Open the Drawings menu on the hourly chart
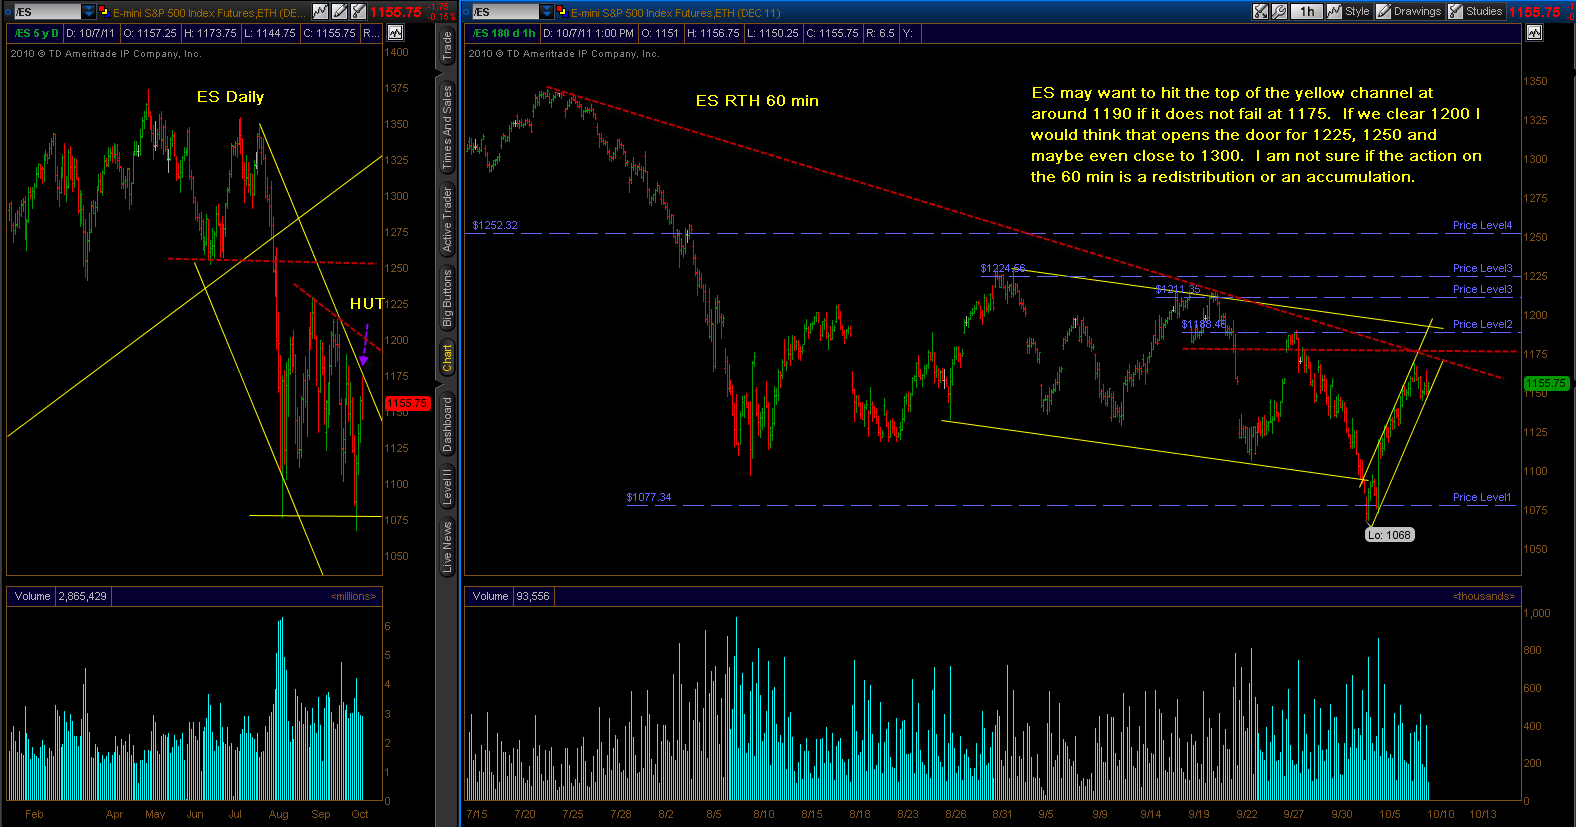Viewport: 1576px width, 827px height. coord(1409,11)
